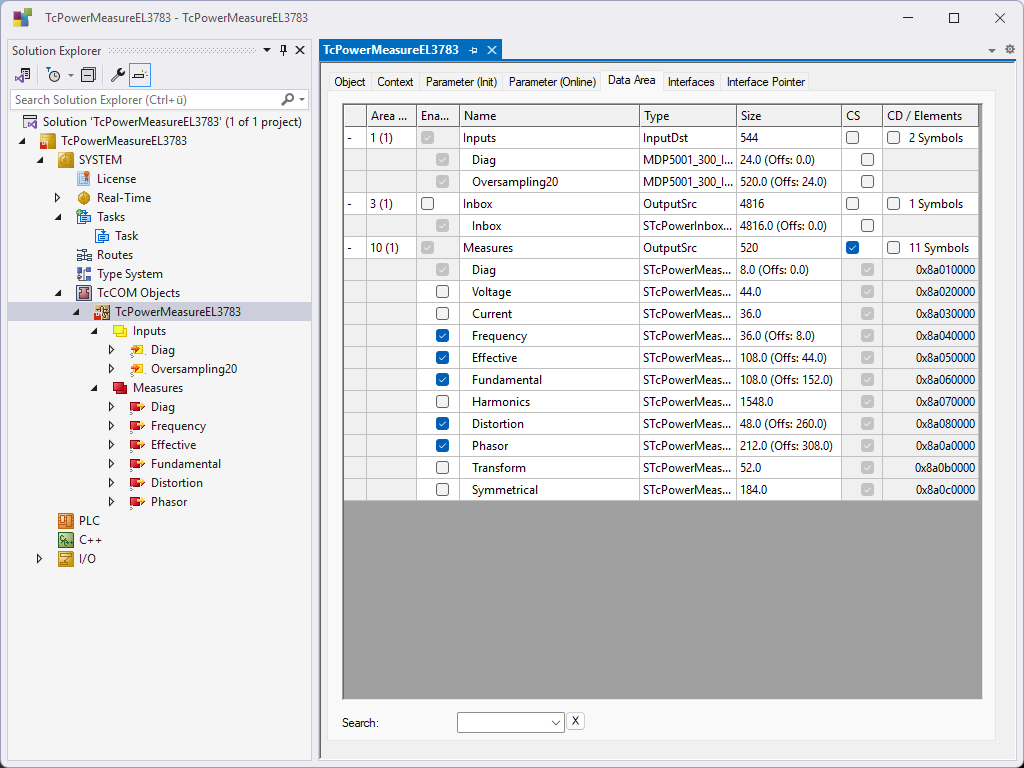The height and width of the screenshot is (768, 1024).
Task: Click the settings gear icon at tab well
Action: [1010, 50]
